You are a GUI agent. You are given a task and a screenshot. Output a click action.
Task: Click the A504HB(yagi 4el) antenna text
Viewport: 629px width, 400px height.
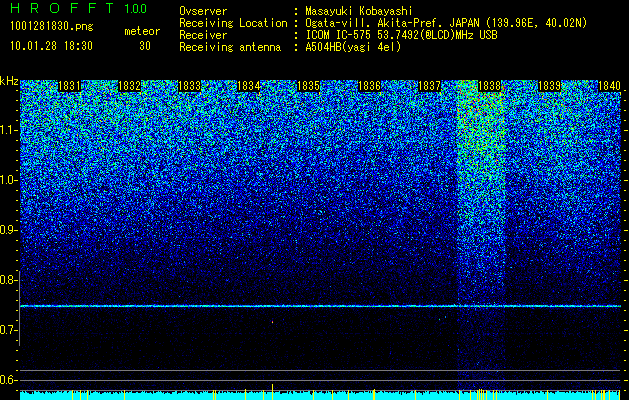point(353,47)
